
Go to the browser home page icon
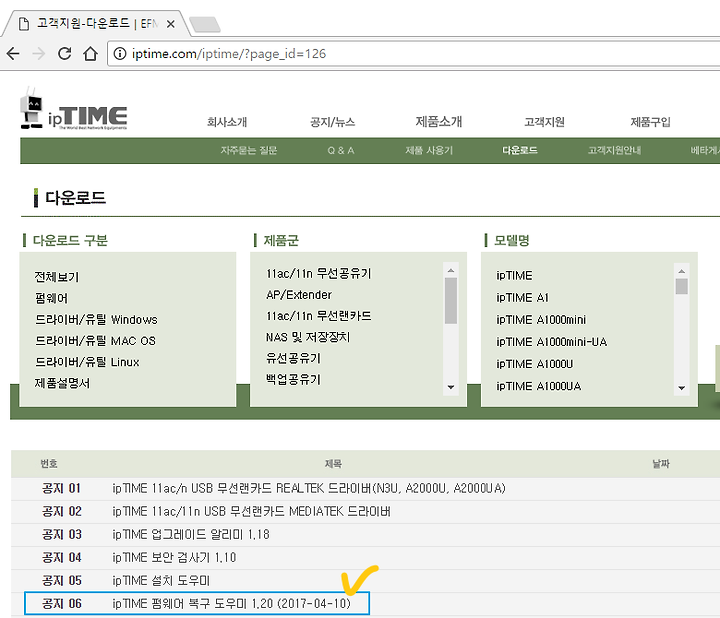[x=90, y=54]
